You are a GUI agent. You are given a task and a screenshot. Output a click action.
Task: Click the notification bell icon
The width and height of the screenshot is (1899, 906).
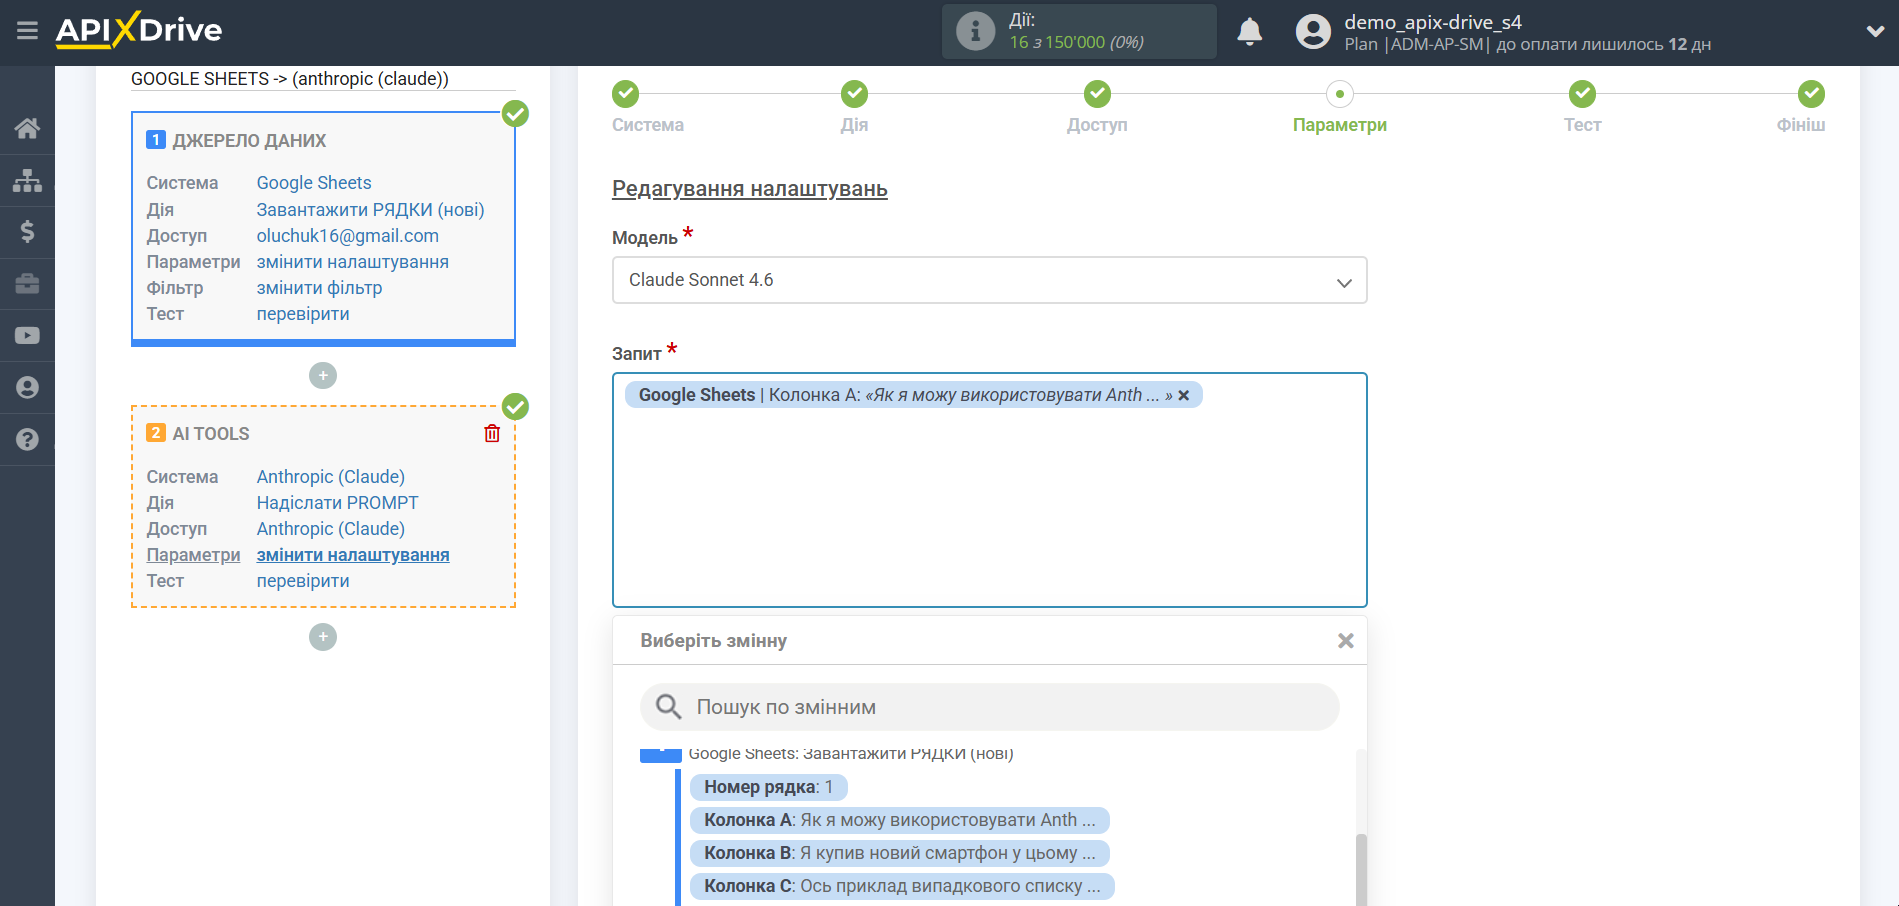coord(1249,32)
